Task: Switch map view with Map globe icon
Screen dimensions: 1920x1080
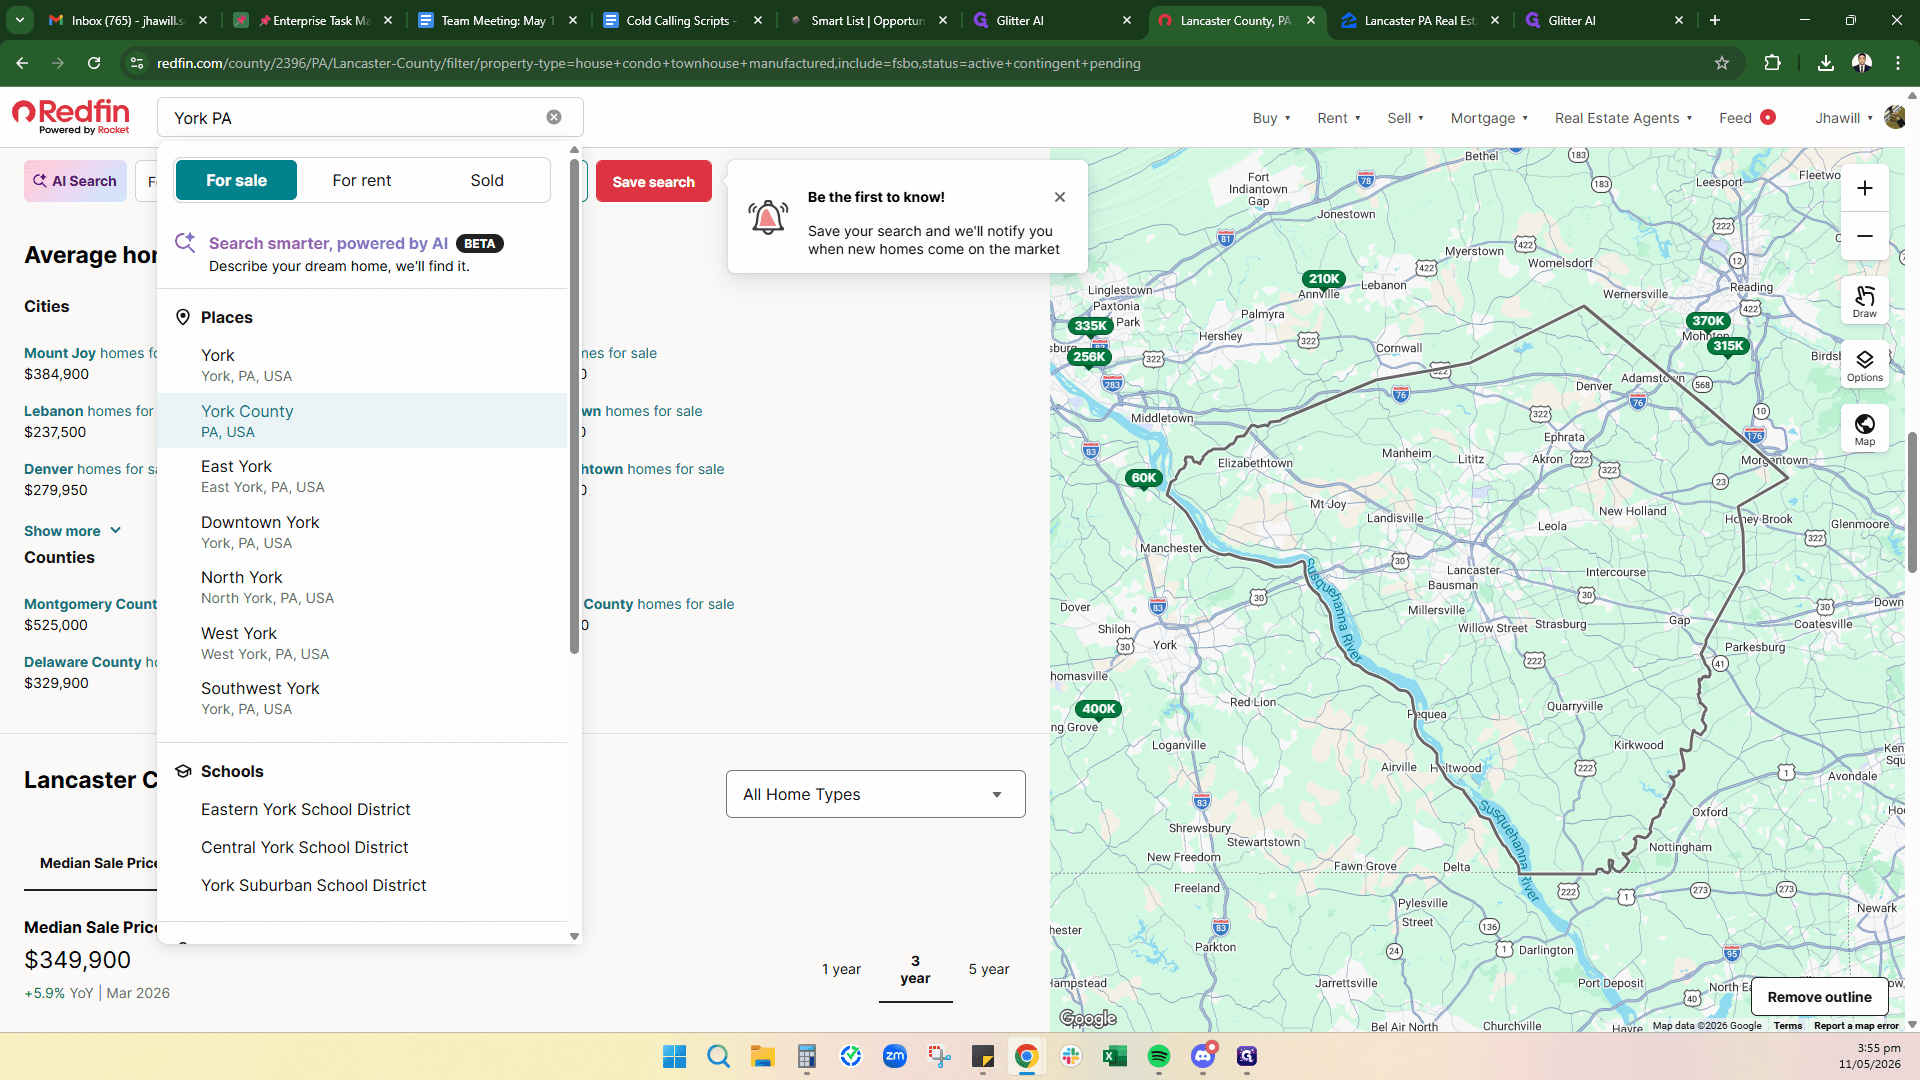Action: tap(1865, 429)
